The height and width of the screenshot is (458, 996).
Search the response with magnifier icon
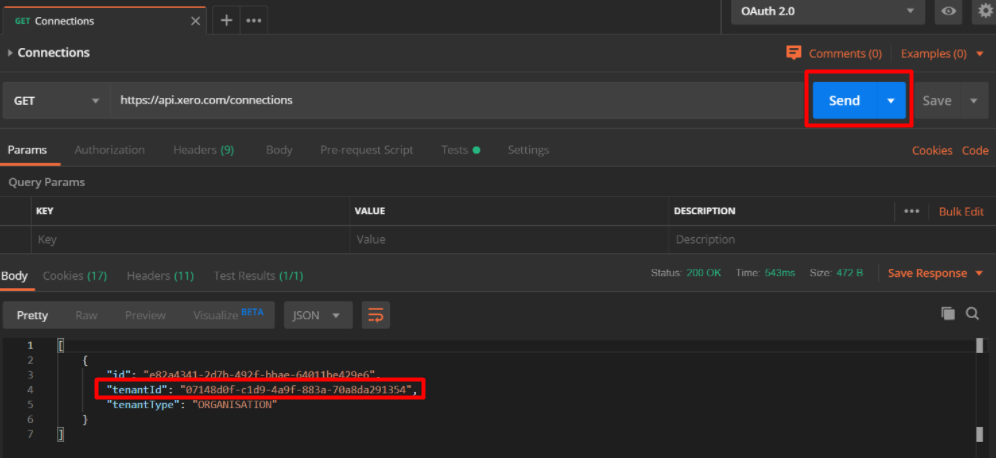point(972,313)
